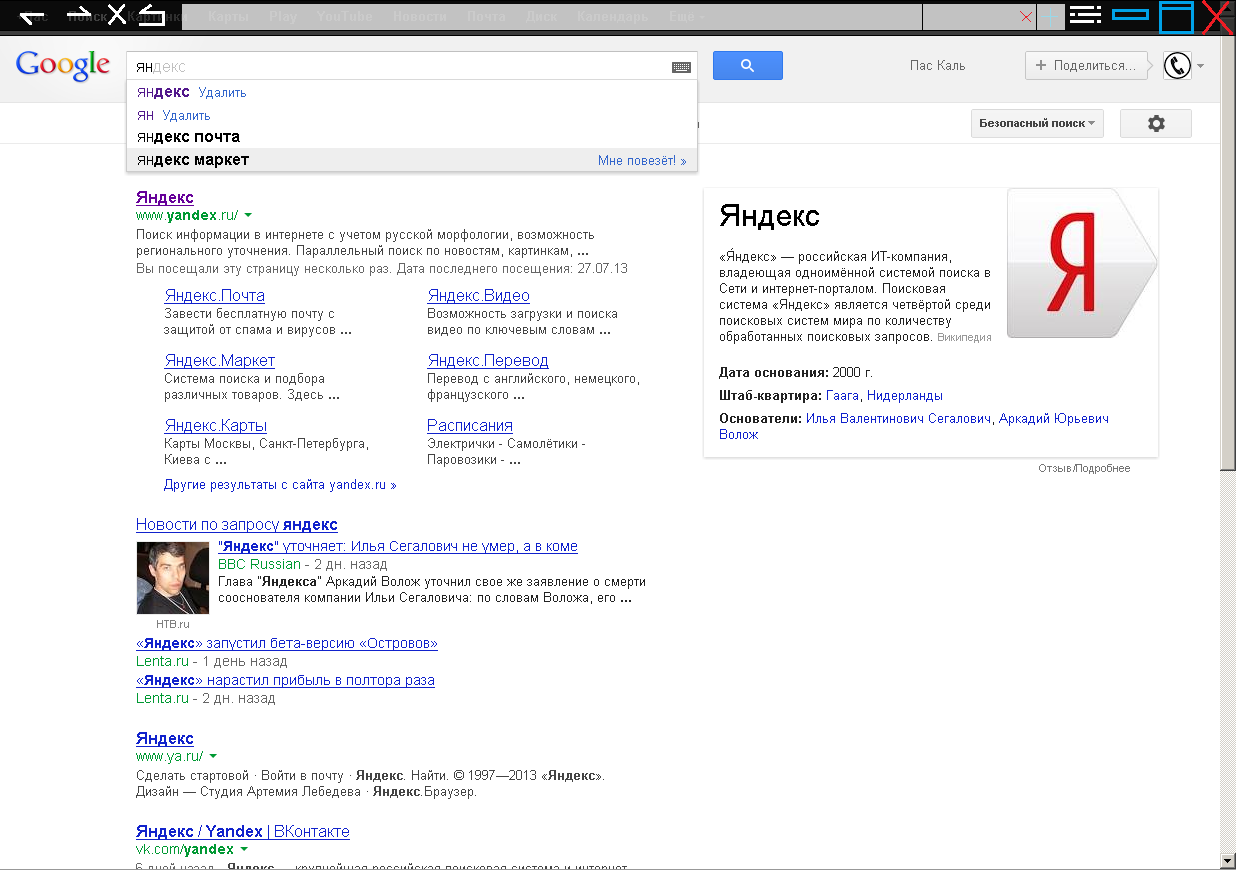Viewport: 1236px width, 870px height.
Task: Click the Google logo
Action: [63, 65]
